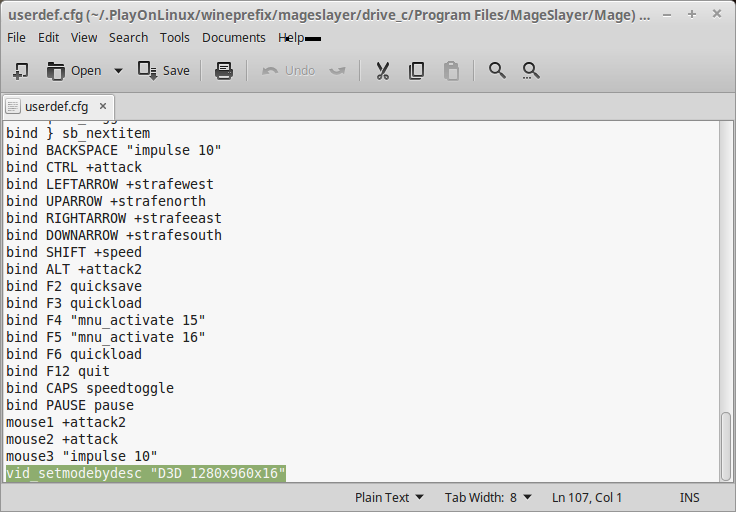Click the Copy icon
The height and width of the screenshot is (512, 736).
pyautogui.click(x=416, y=71)
